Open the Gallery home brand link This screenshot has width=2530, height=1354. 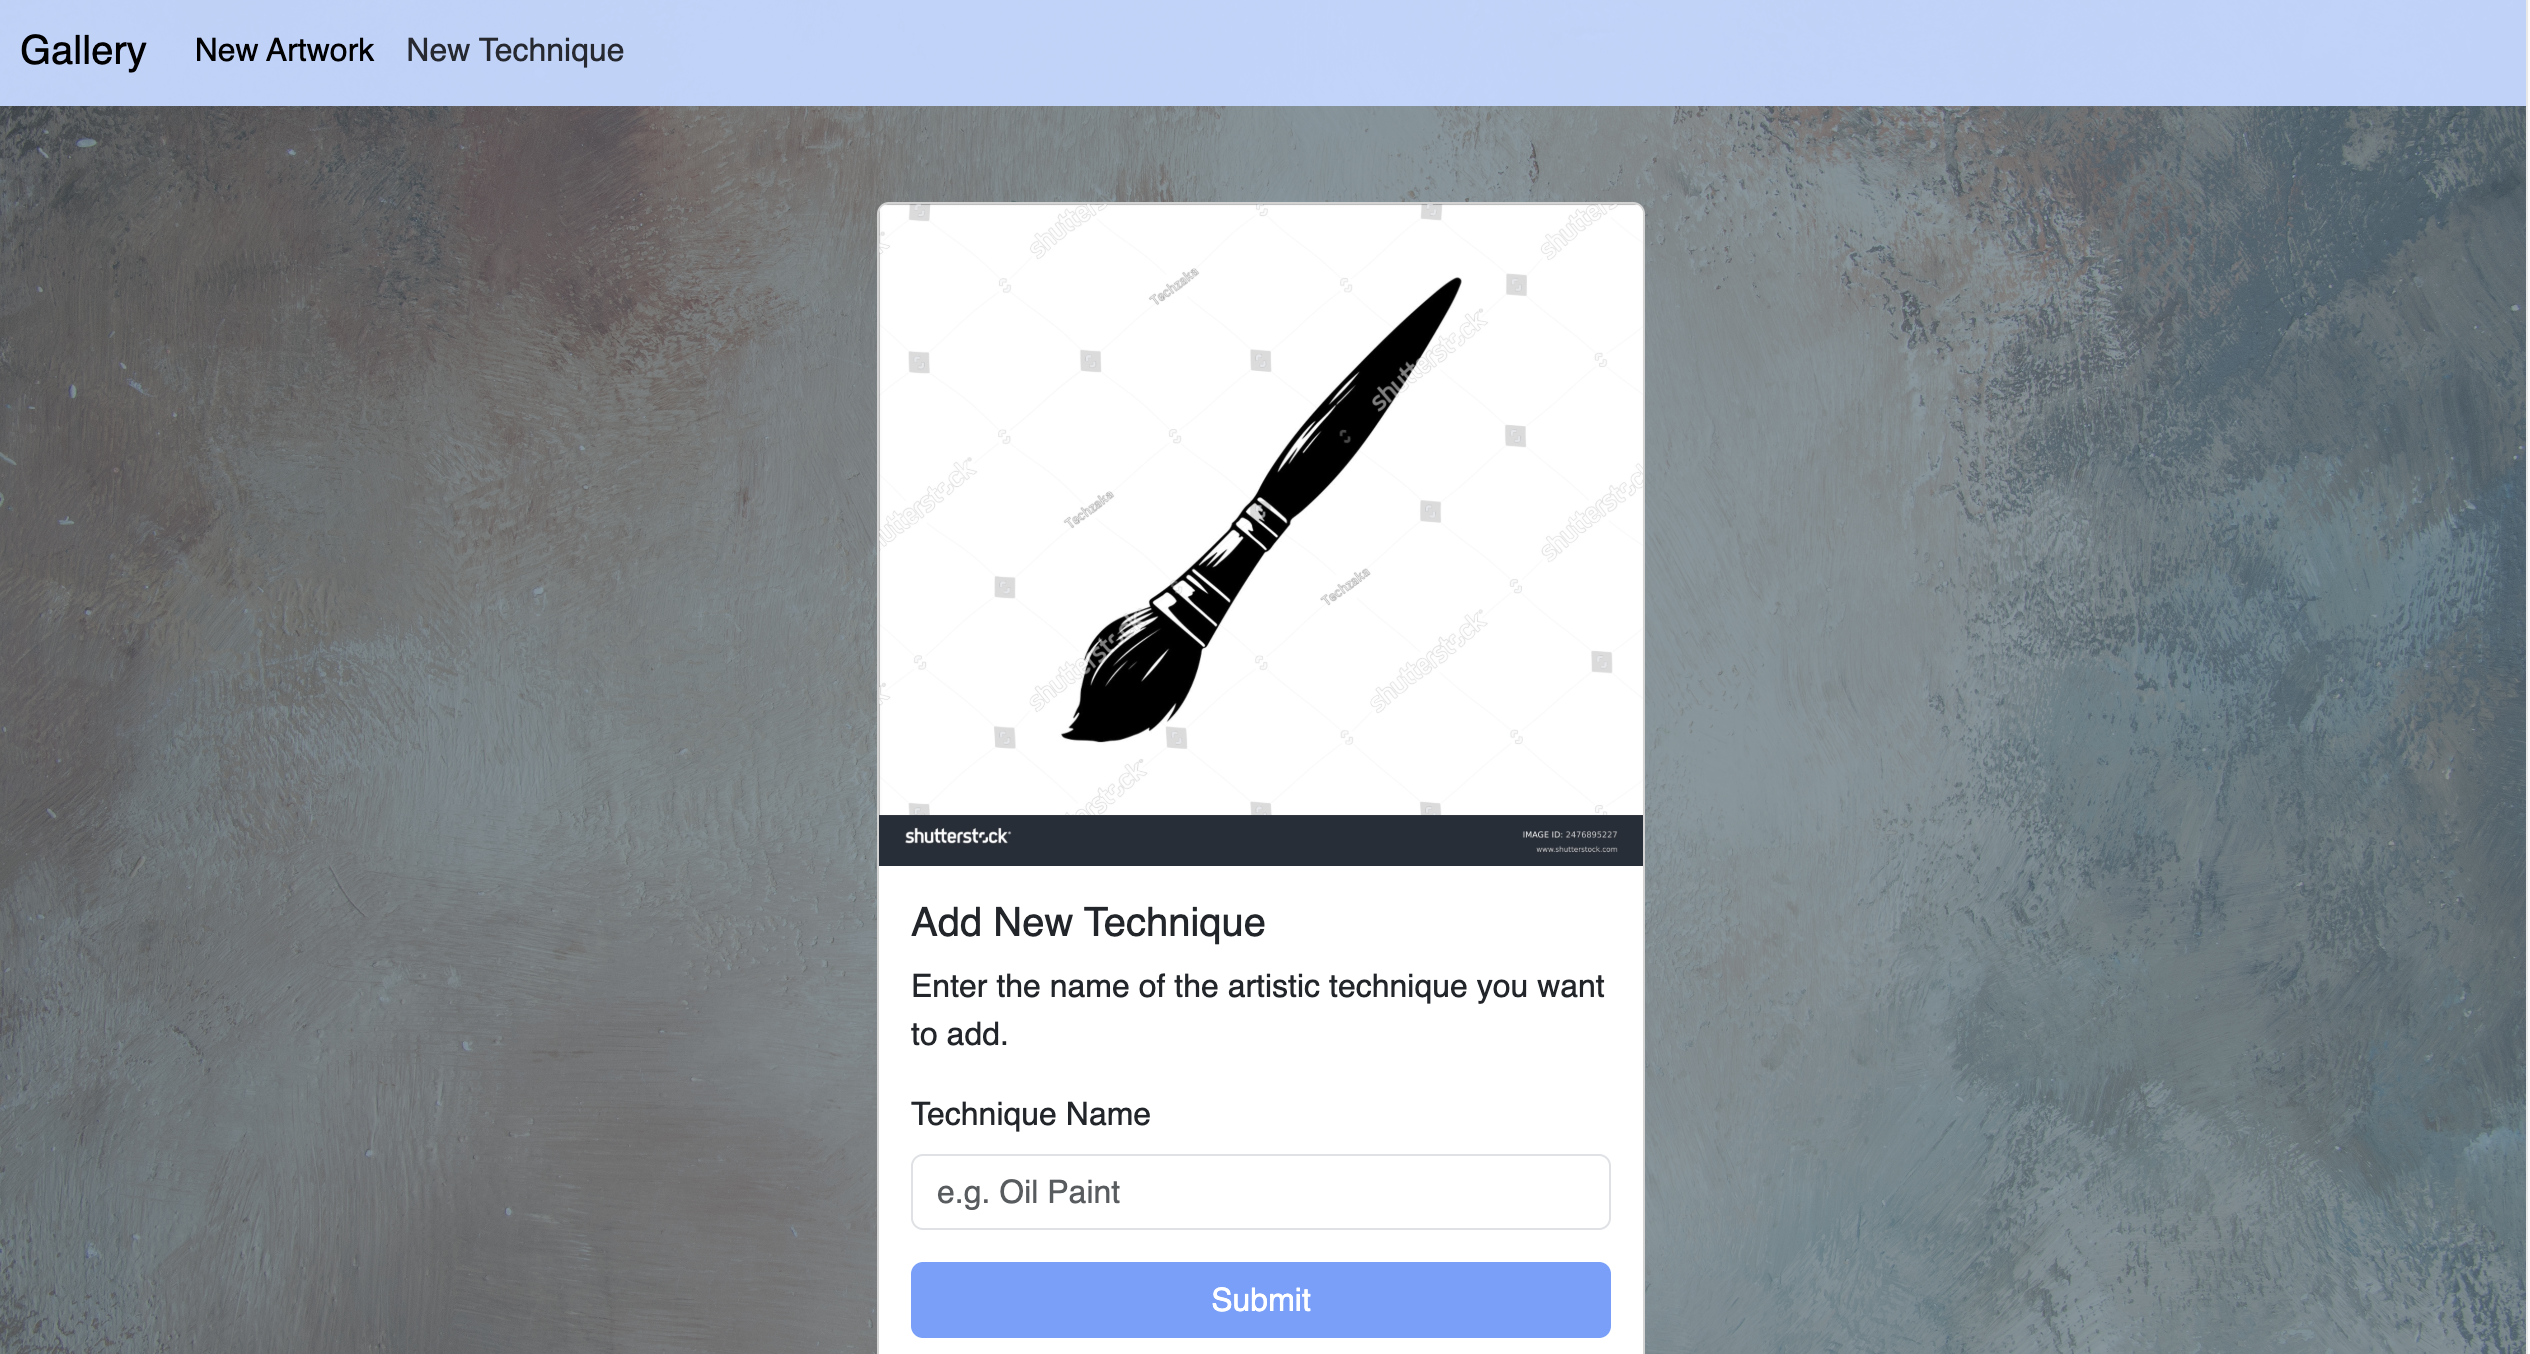pos(83,51)
